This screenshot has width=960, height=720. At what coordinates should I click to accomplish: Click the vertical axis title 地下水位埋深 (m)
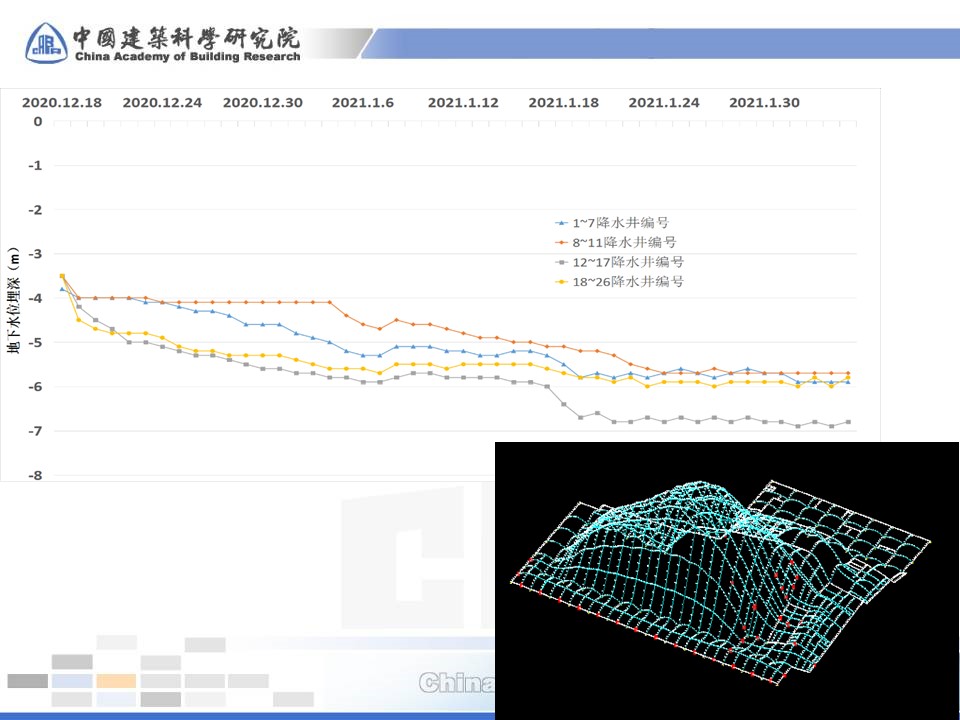coord(14,298)
